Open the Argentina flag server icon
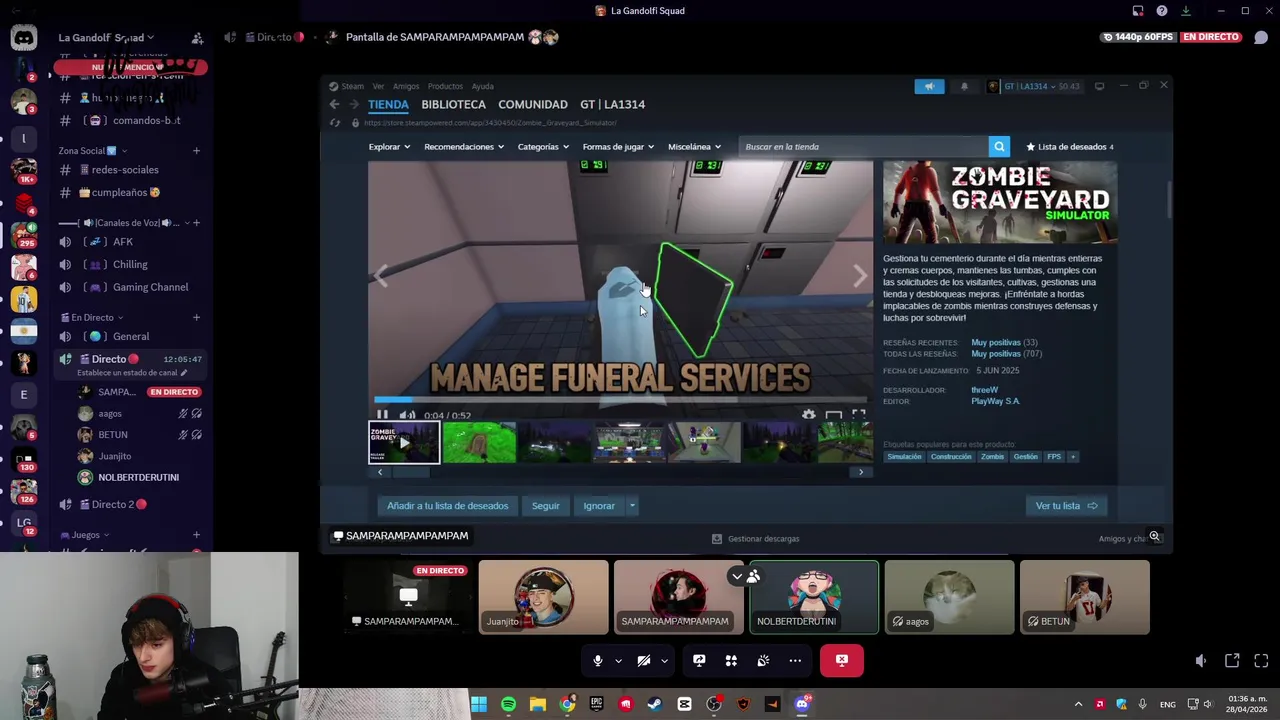This screenshot has width=1280, height=720. point(24,331)
